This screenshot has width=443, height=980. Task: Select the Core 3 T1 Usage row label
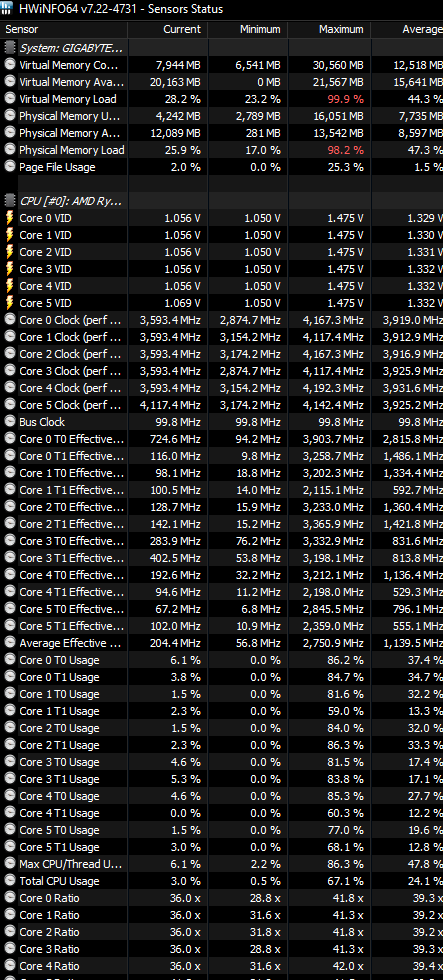pos(59,779)
